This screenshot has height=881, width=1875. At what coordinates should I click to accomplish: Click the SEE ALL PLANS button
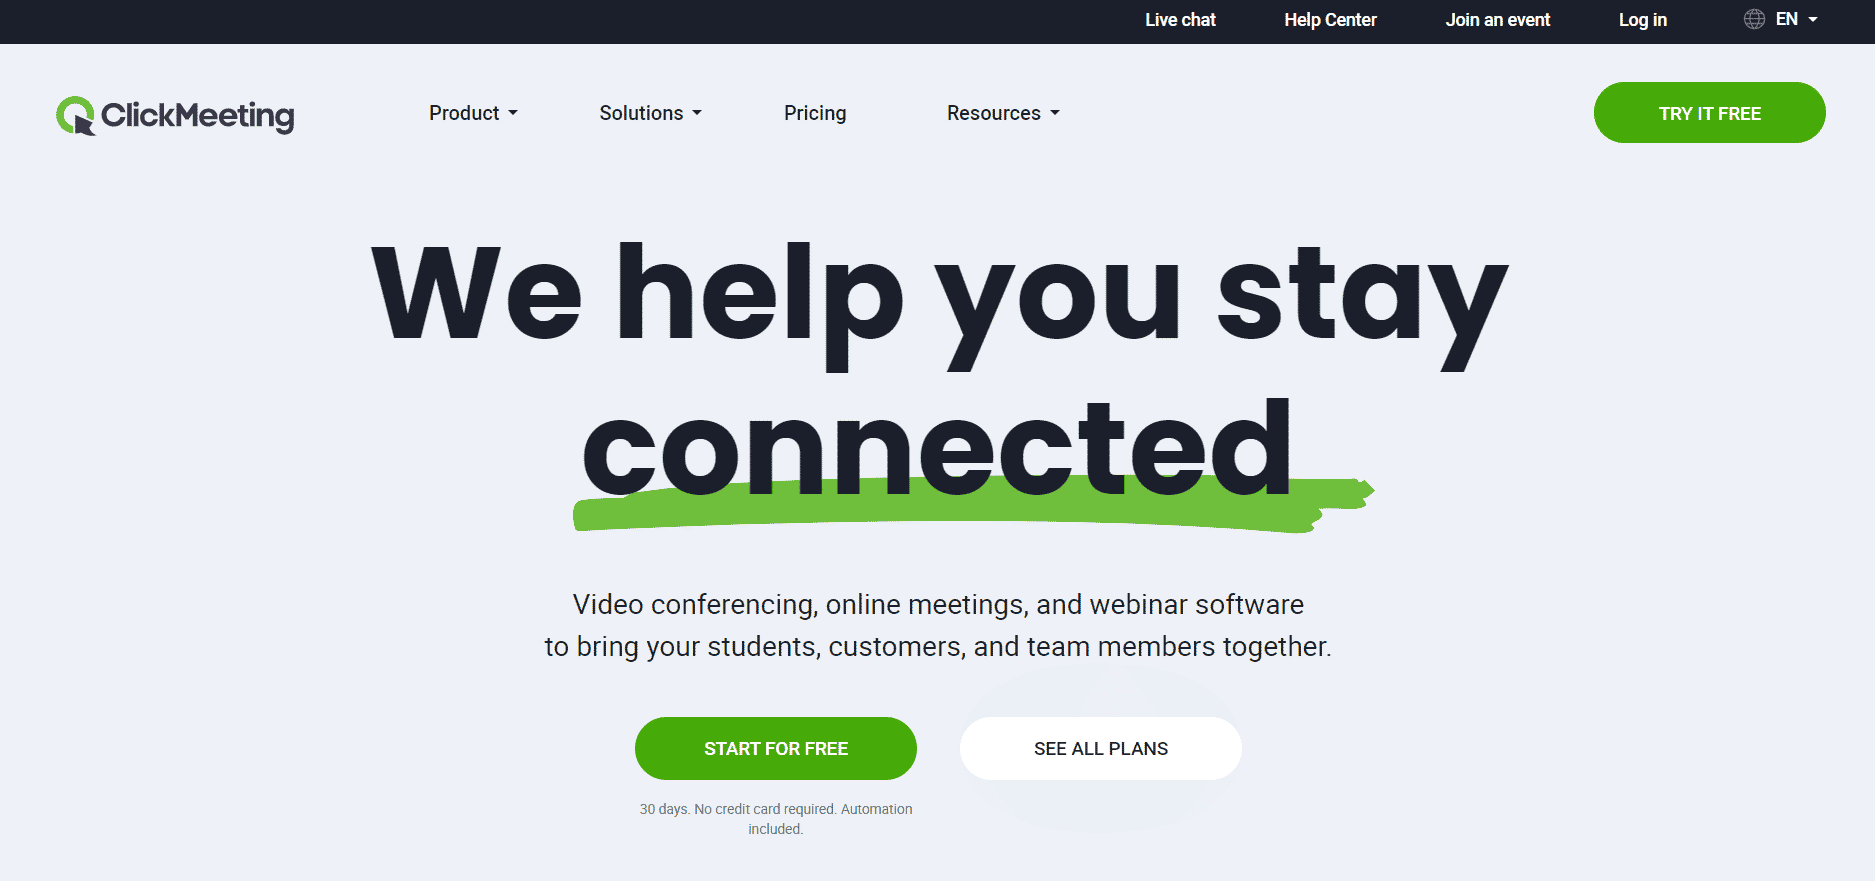point(1101,748)
